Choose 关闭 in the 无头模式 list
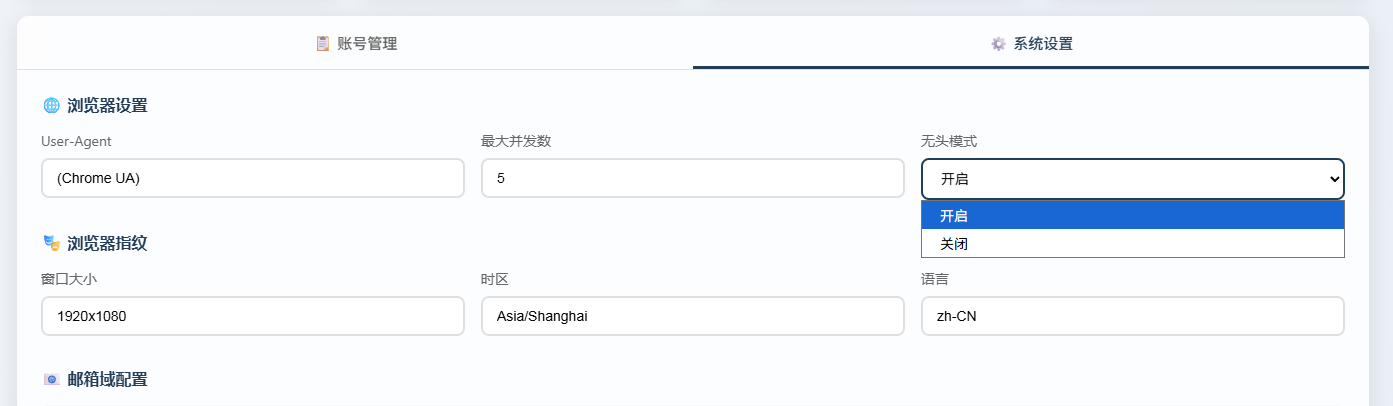 tap(1133, 243)
